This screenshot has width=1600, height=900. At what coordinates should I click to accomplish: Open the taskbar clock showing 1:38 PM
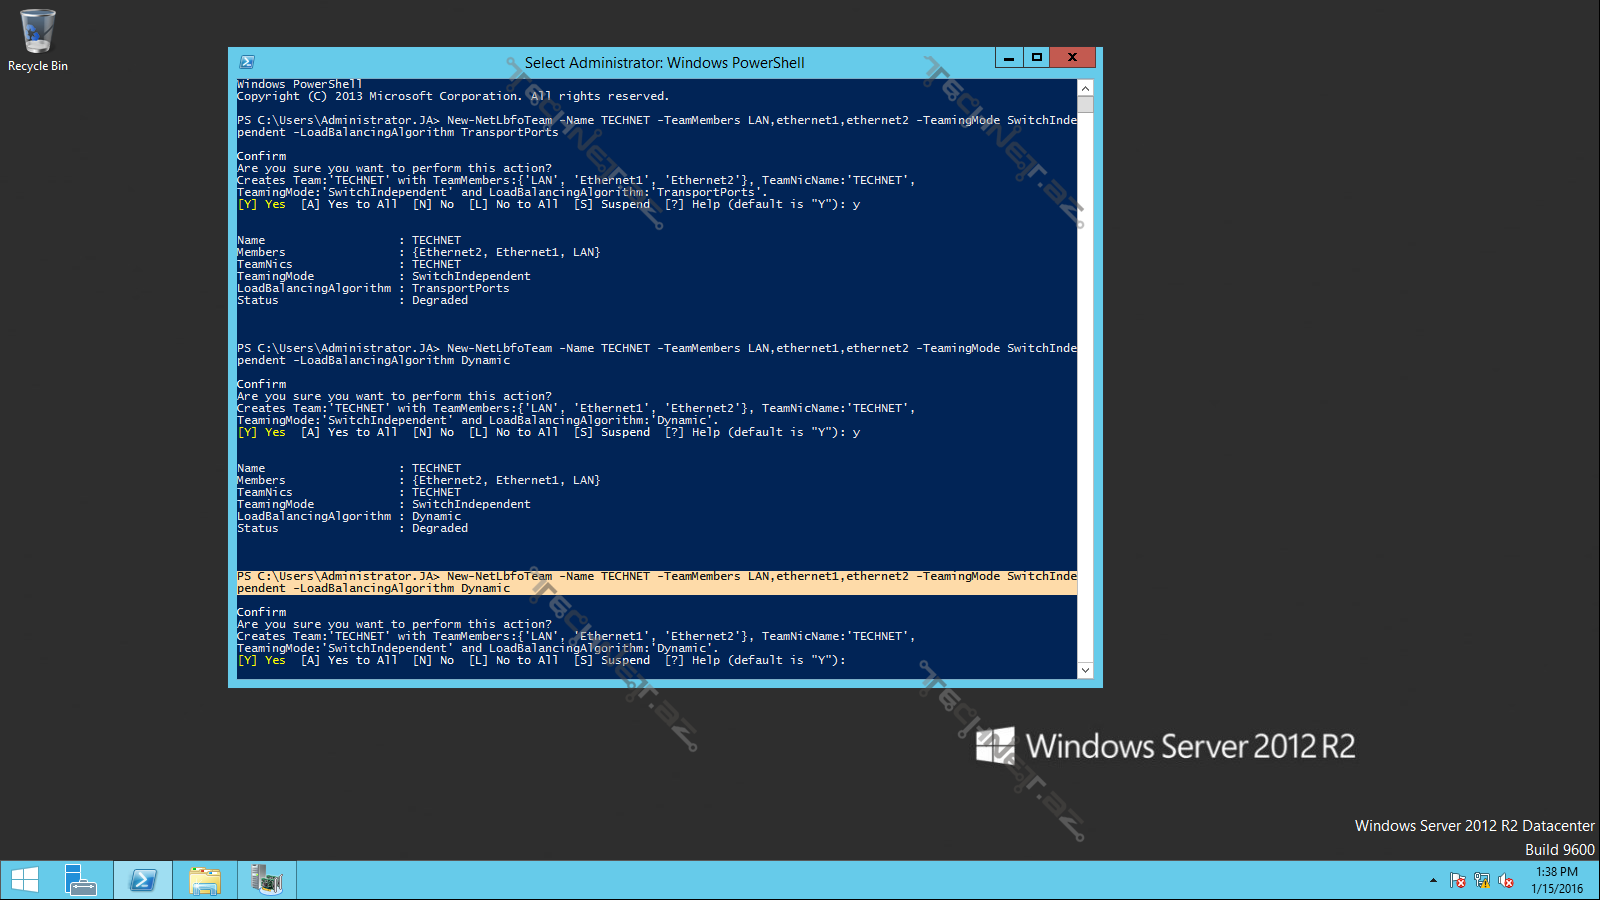point(1557,880)
